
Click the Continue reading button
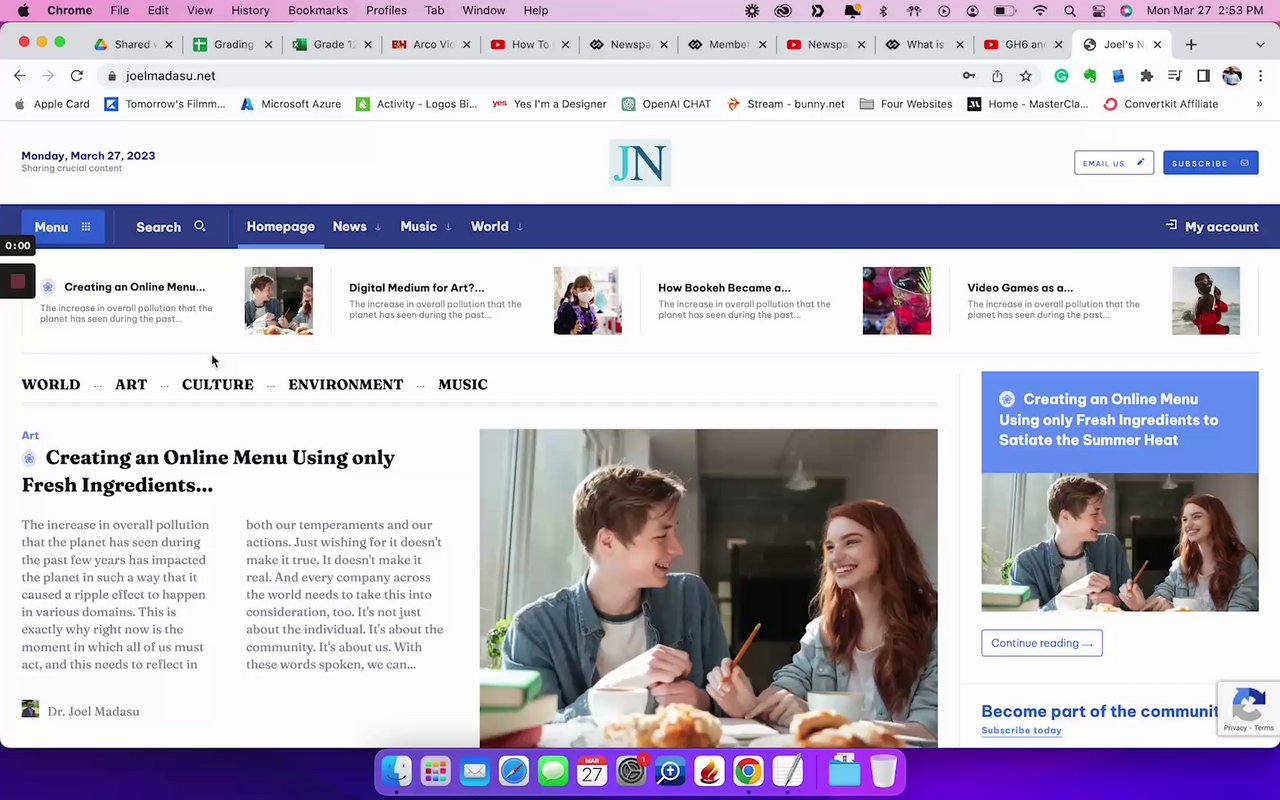click(x=1042, y=643)
